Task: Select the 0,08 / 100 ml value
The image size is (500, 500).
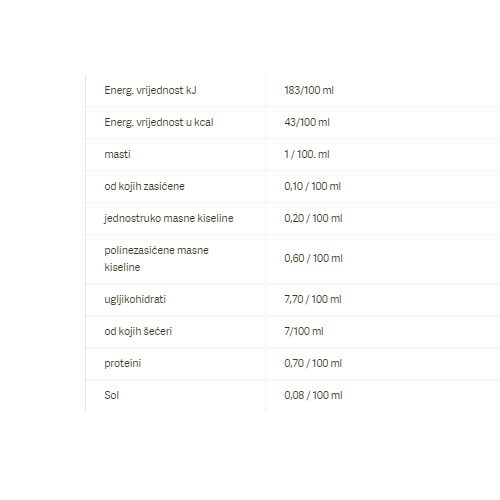Action: coord(313,395)
